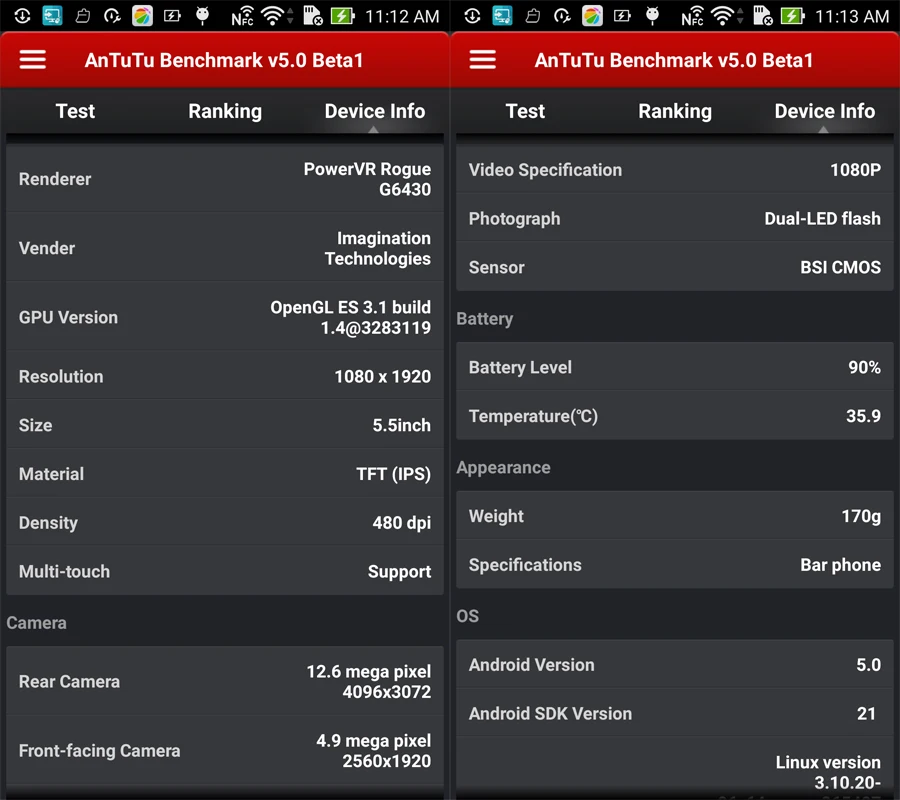Tap sync download icon on 11:13 AM status bar
This screenshot has height=800, width=900.
(472, 16)
